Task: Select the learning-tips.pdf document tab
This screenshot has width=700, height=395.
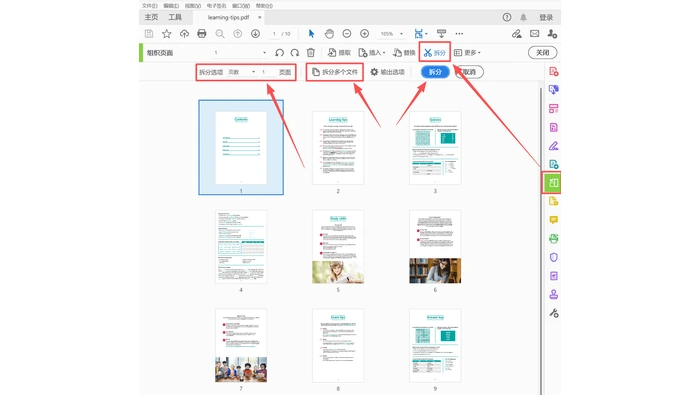Action: (x=228, y=17)
